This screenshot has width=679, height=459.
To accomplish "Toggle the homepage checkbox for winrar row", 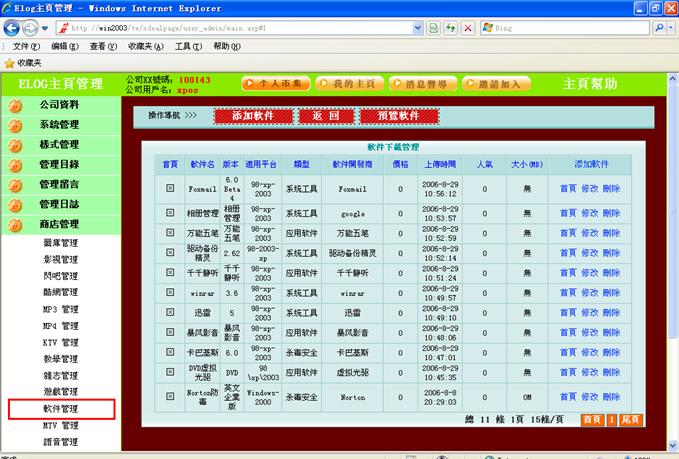I will pyautogui.click(x=169, y=293).
